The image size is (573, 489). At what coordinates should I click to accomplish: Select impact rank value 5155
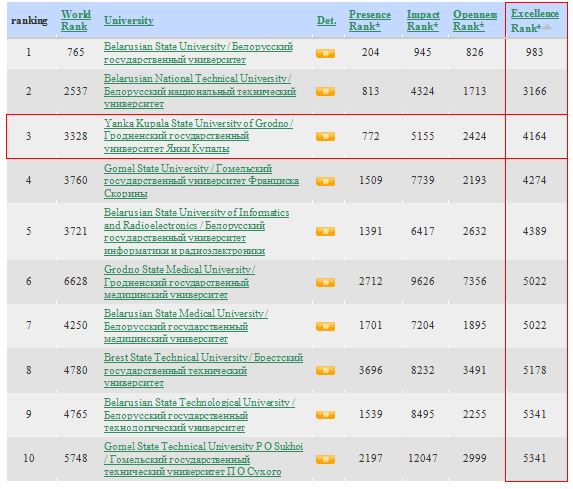tap(423, 136)
